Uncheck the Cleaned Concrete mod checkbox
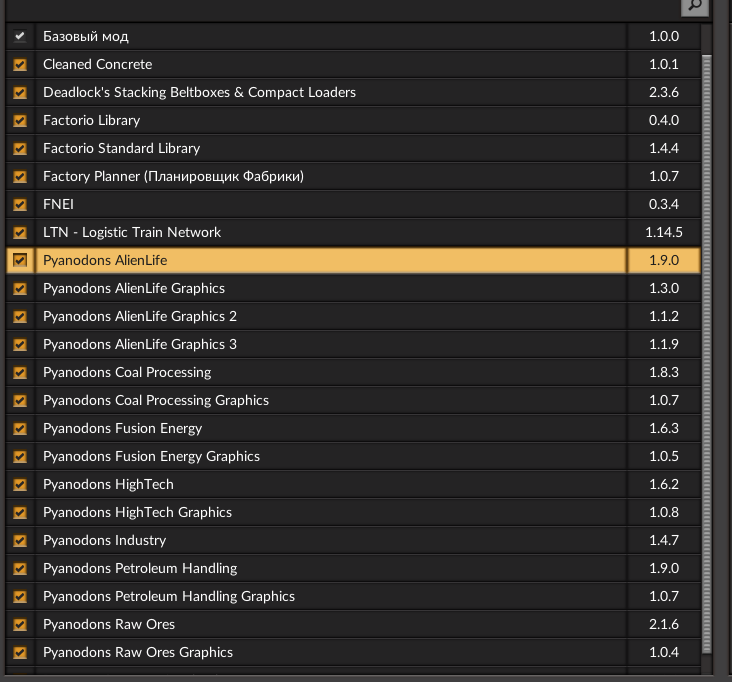The height and width of the screenshot is (682, 732). point(20,64)
